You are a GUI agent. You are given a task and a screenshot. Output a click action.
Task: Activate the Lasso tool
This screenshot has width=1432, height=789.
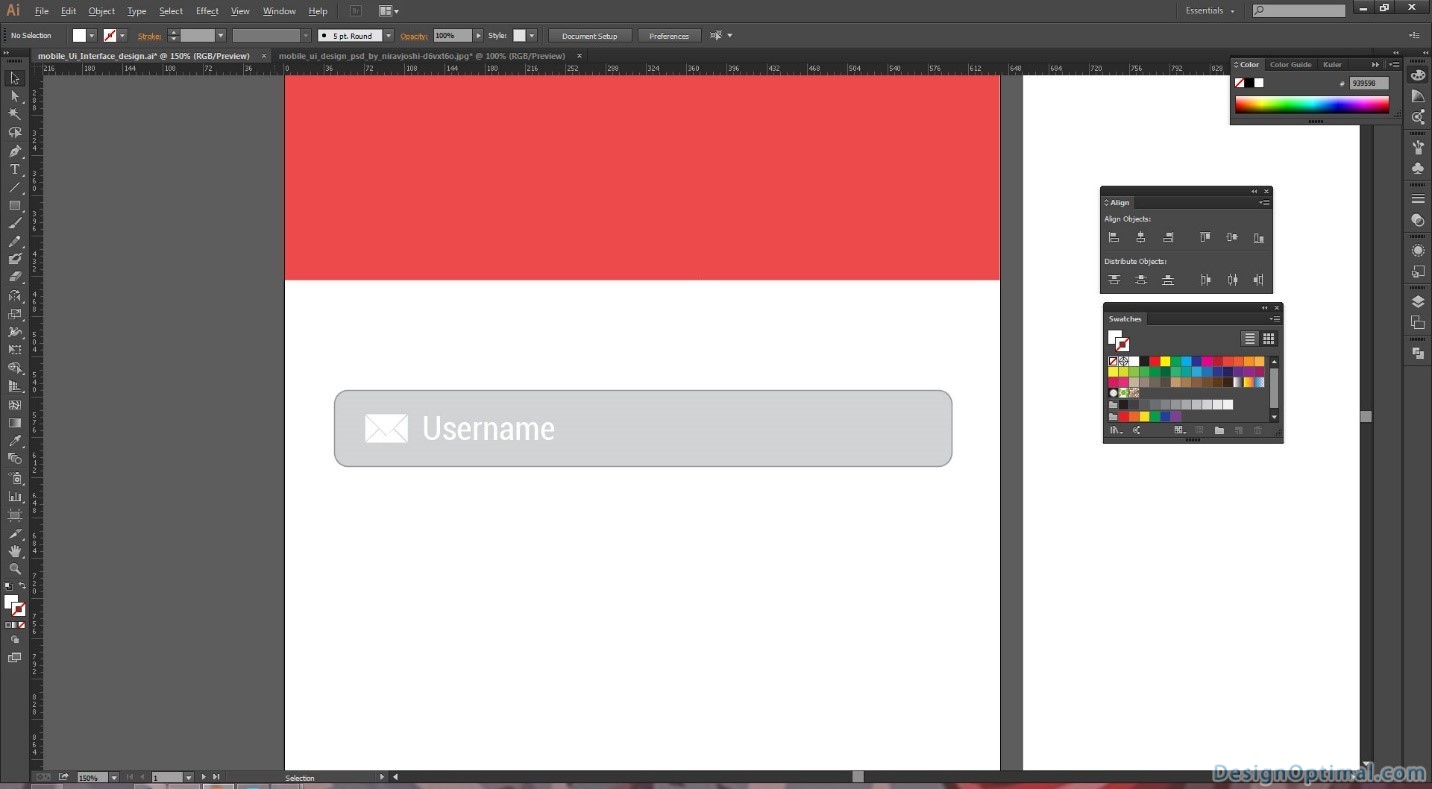[x=15, y=132]
